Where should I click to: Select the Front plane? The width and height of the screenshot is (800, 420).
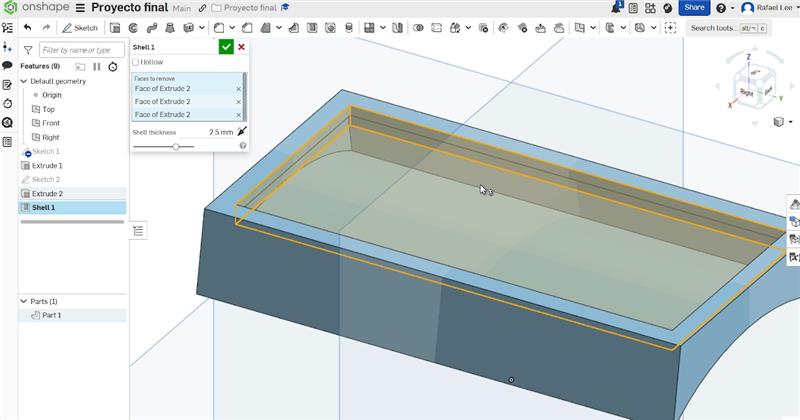pyautogui.click(x=51, y=123)
